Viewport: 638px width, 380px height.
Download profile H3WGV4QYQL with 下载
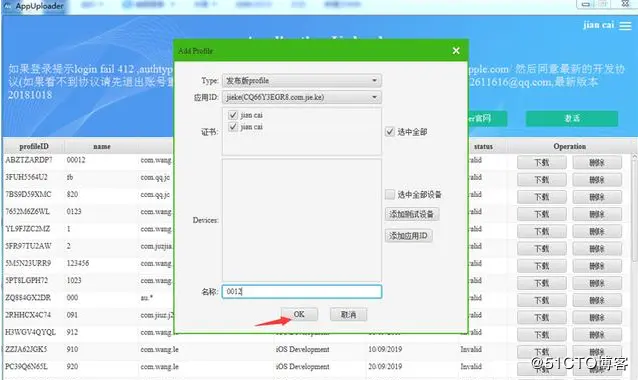(x=542, y=335)
